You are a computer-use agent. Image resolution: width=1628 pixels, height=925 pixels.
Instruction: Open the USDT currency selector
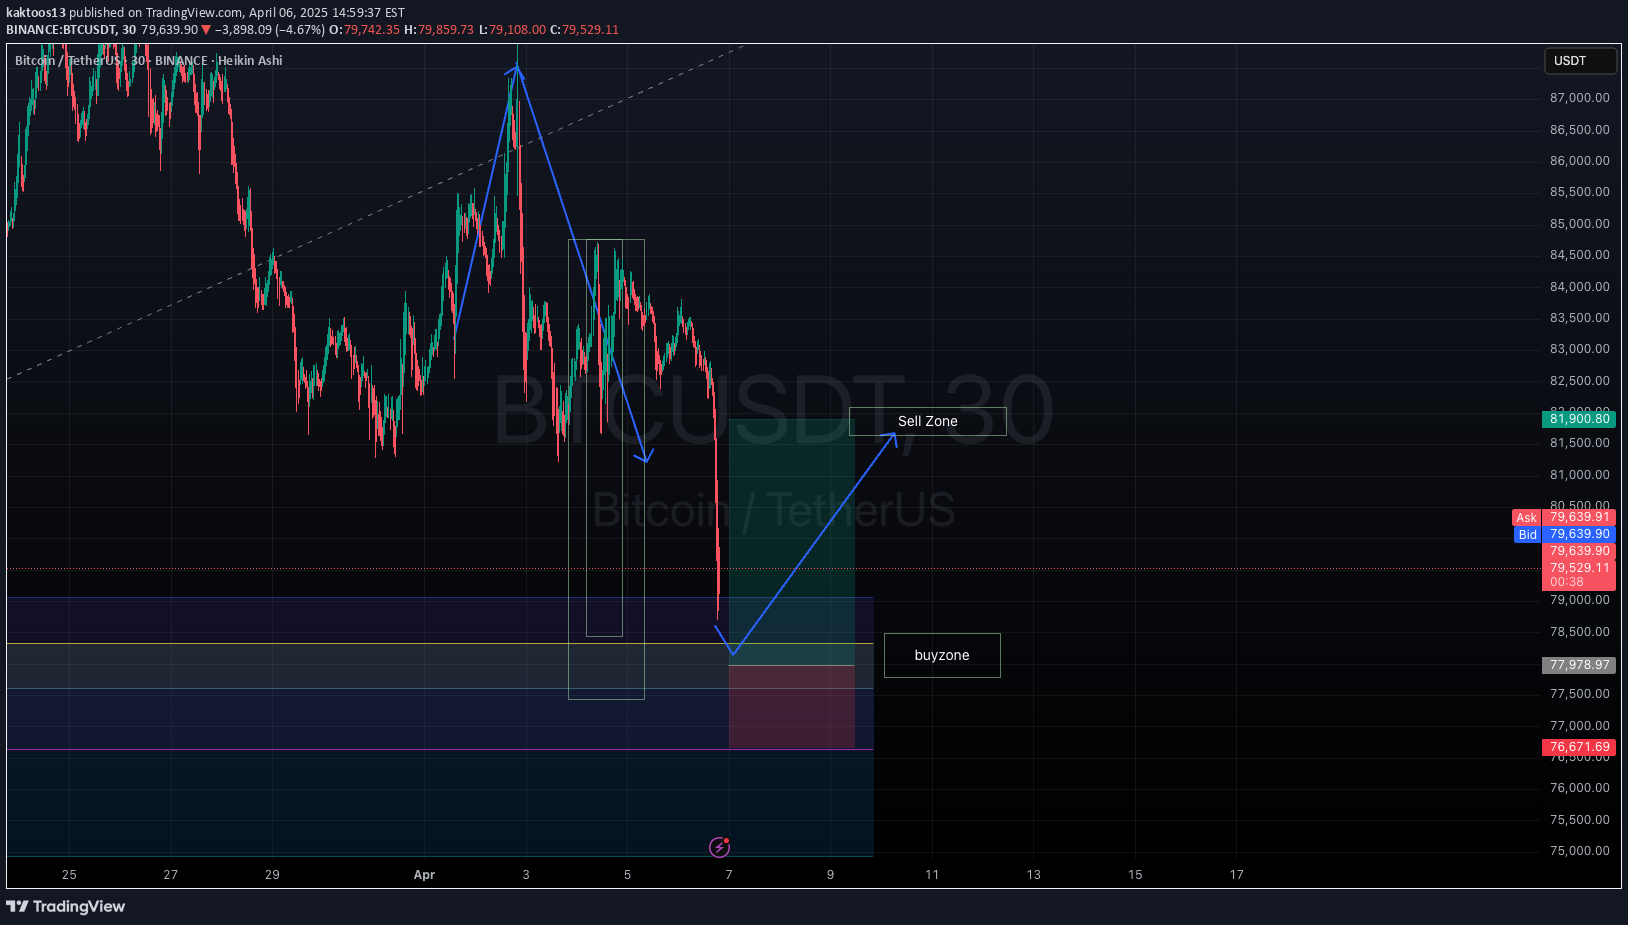click(1580, 61)
